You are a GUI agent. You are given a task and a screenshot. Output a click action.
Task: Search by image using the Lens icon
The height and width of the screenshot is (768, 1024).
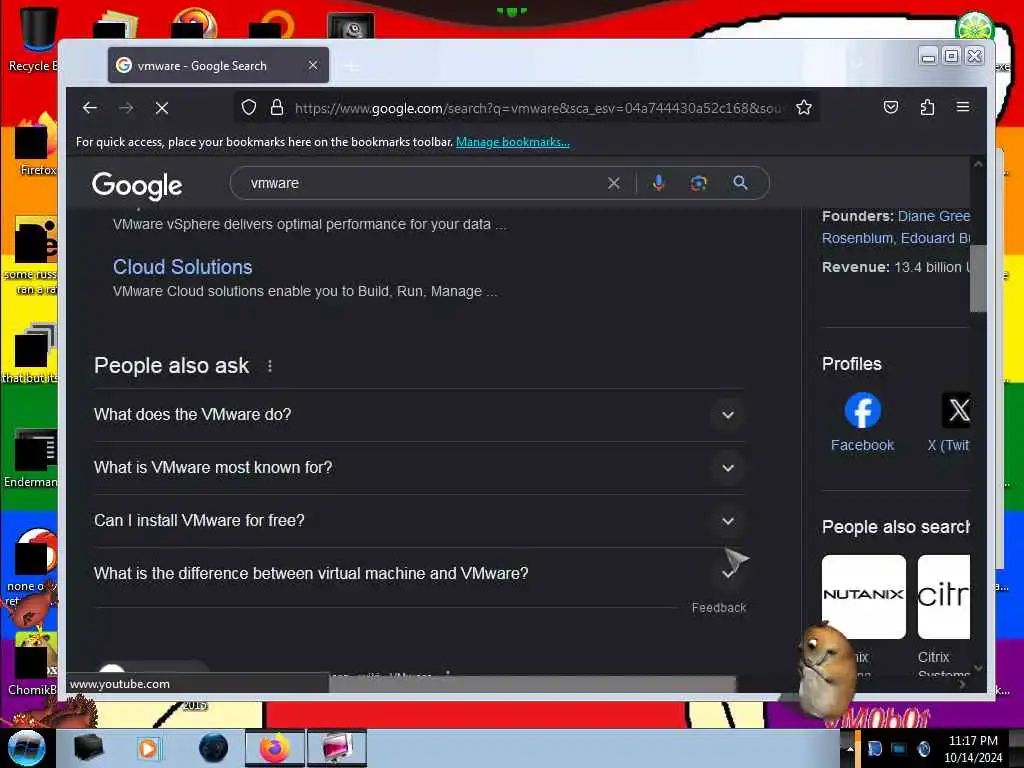[699, 183]
